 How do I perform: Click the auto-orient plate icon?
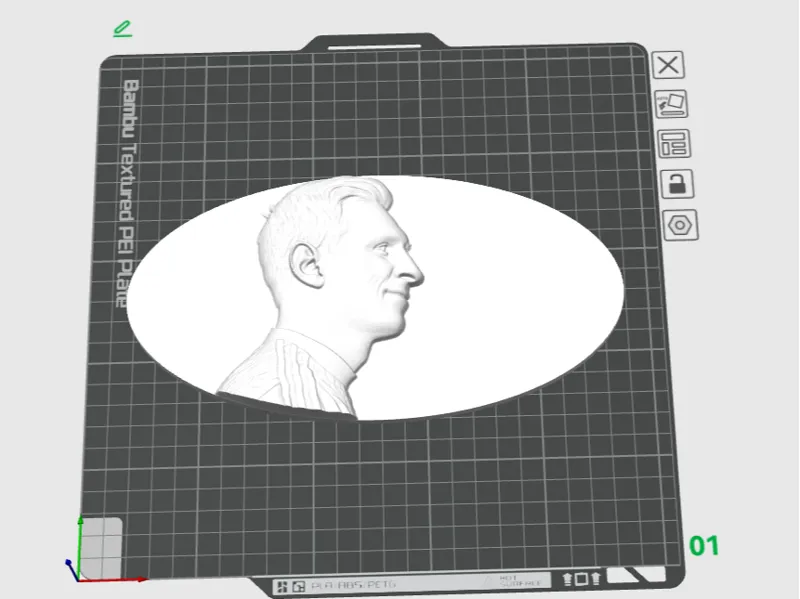[671, 104]
